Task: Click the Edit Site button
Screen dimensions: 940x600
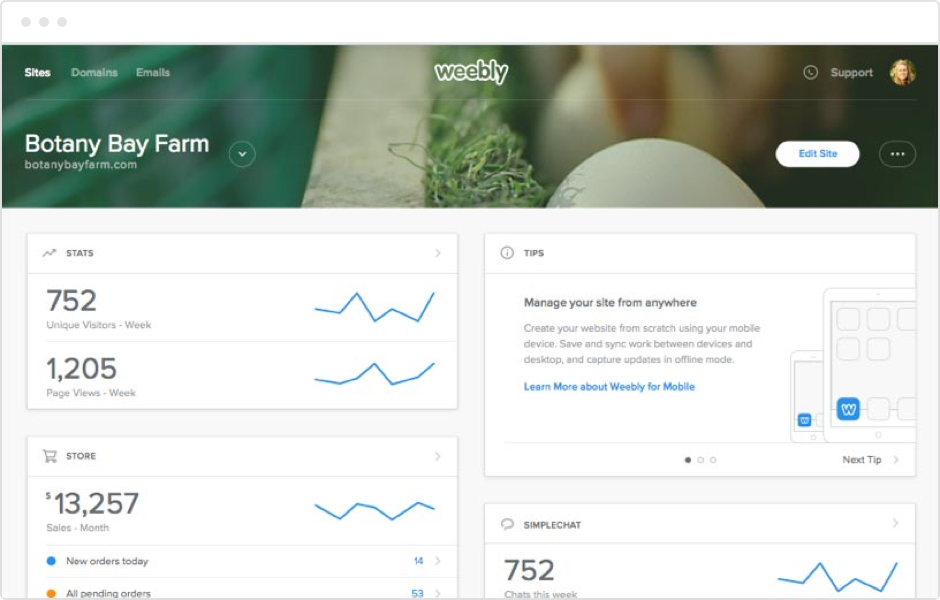Action: [817, 154]
